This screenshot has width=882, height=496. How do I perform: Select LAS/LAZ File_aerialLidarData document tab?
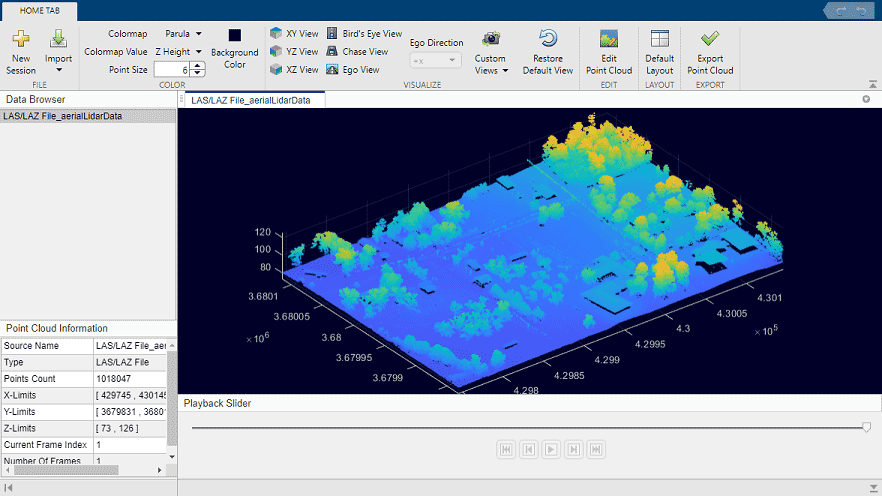252,100
